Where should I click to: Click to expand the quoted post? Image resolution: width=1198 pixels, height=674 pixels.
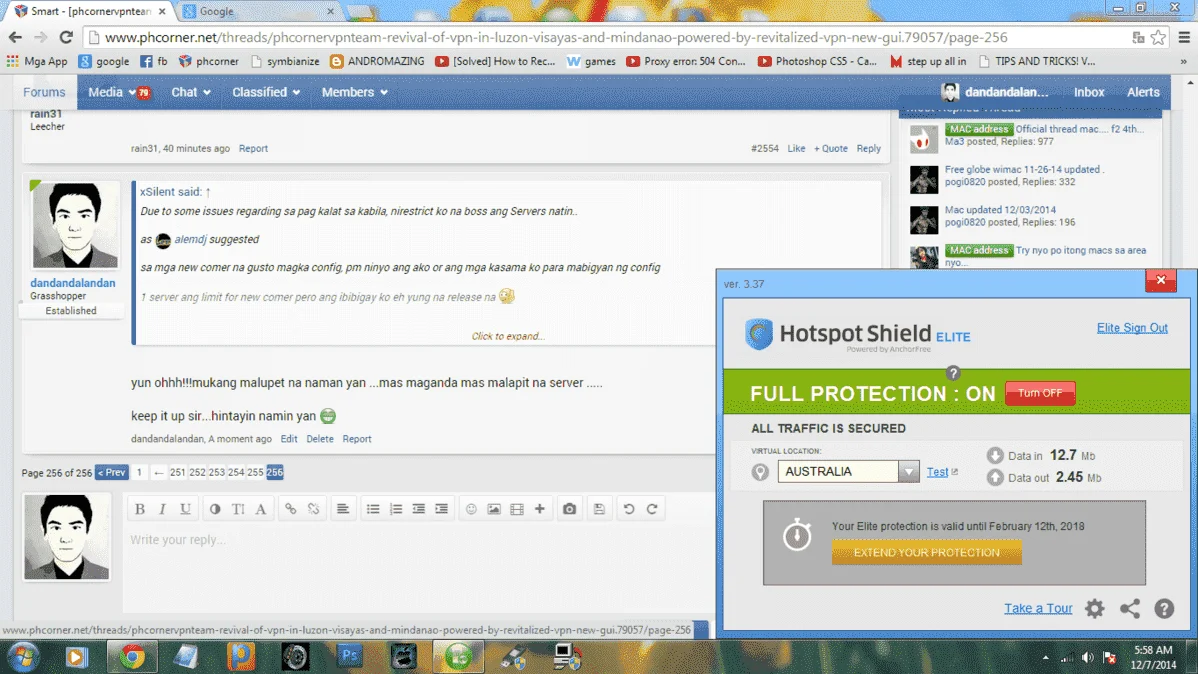pyautogui.click(x=507, y=336)
